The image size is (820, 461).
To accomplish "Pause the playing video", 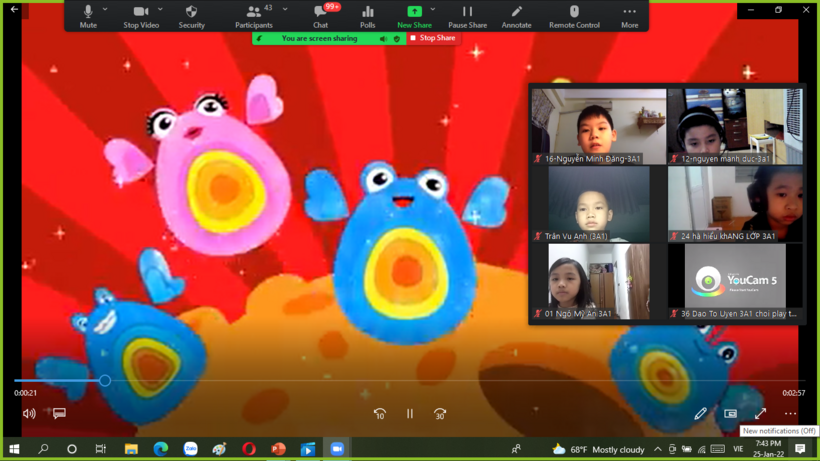I will coord(410,413).
